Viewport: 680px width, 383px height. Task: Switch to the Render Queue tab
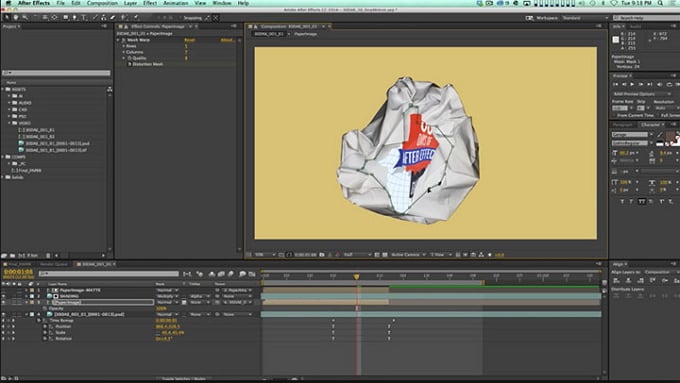pyautogui.click(x=54, y=264)
